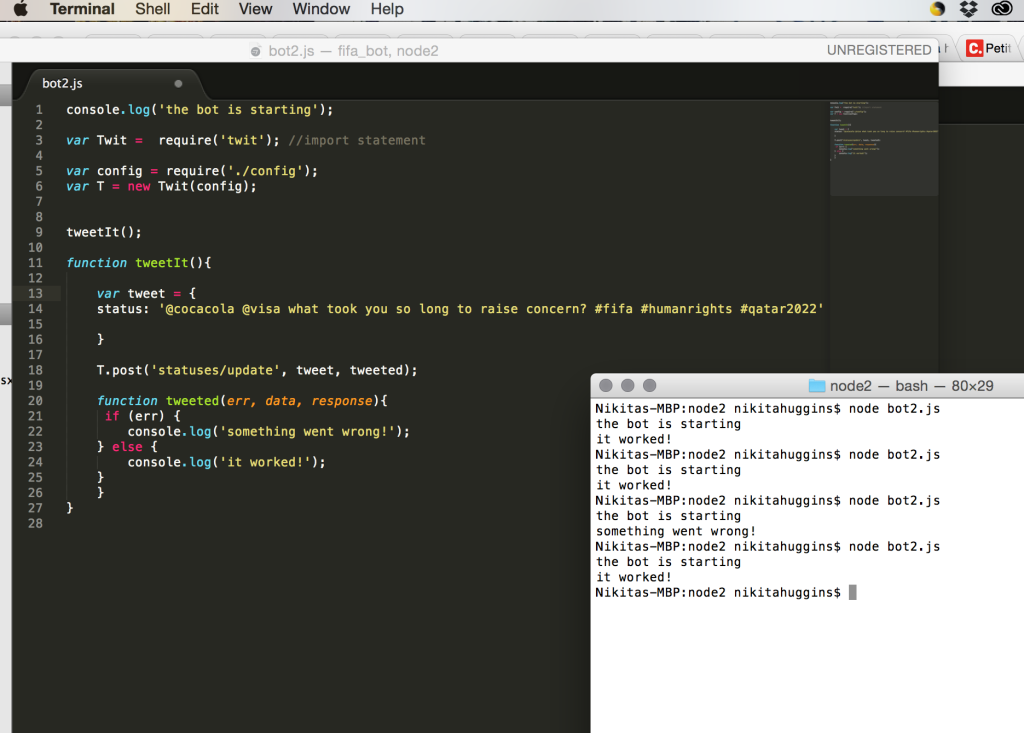Open the Edit menu
This screenshot has height=733, width=1024.
pyautogui.click(x=204, y=9)
